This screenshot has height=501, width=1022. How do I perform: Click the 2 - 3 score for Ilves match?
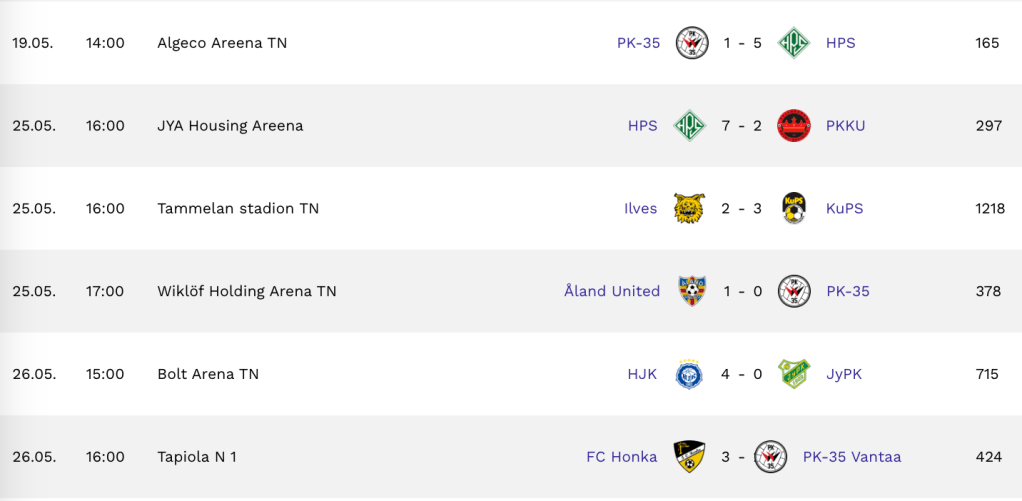[x=742, y=209]
